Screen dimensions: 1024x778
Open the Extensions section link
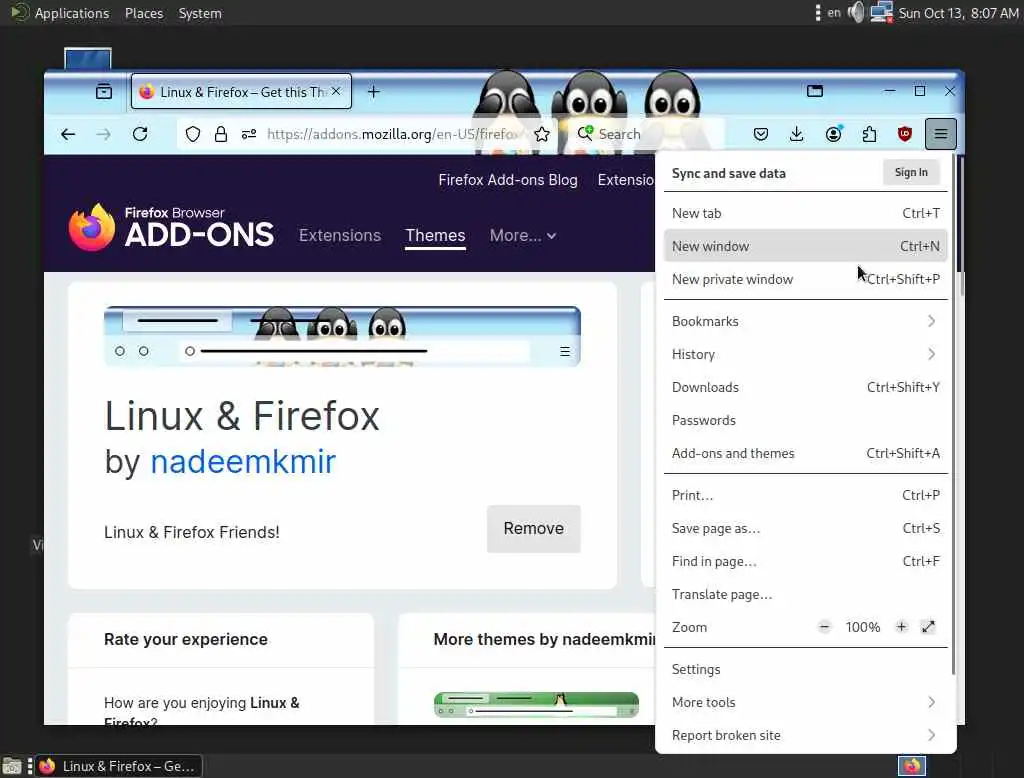click(340, 235)
